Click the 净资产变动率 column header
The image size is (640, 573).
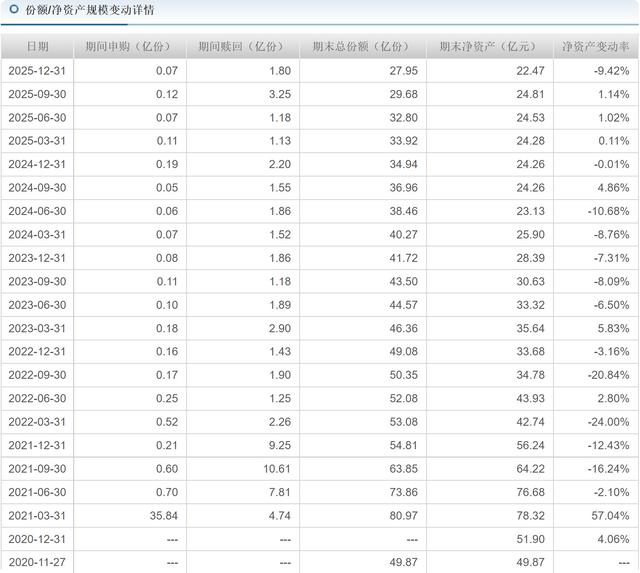click(595, 47)
